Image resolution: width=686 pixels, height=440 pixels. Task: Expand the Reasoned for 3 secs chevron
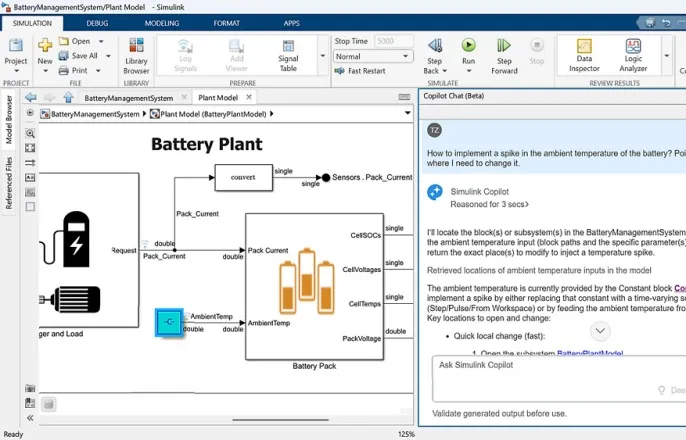coord(527,204)
